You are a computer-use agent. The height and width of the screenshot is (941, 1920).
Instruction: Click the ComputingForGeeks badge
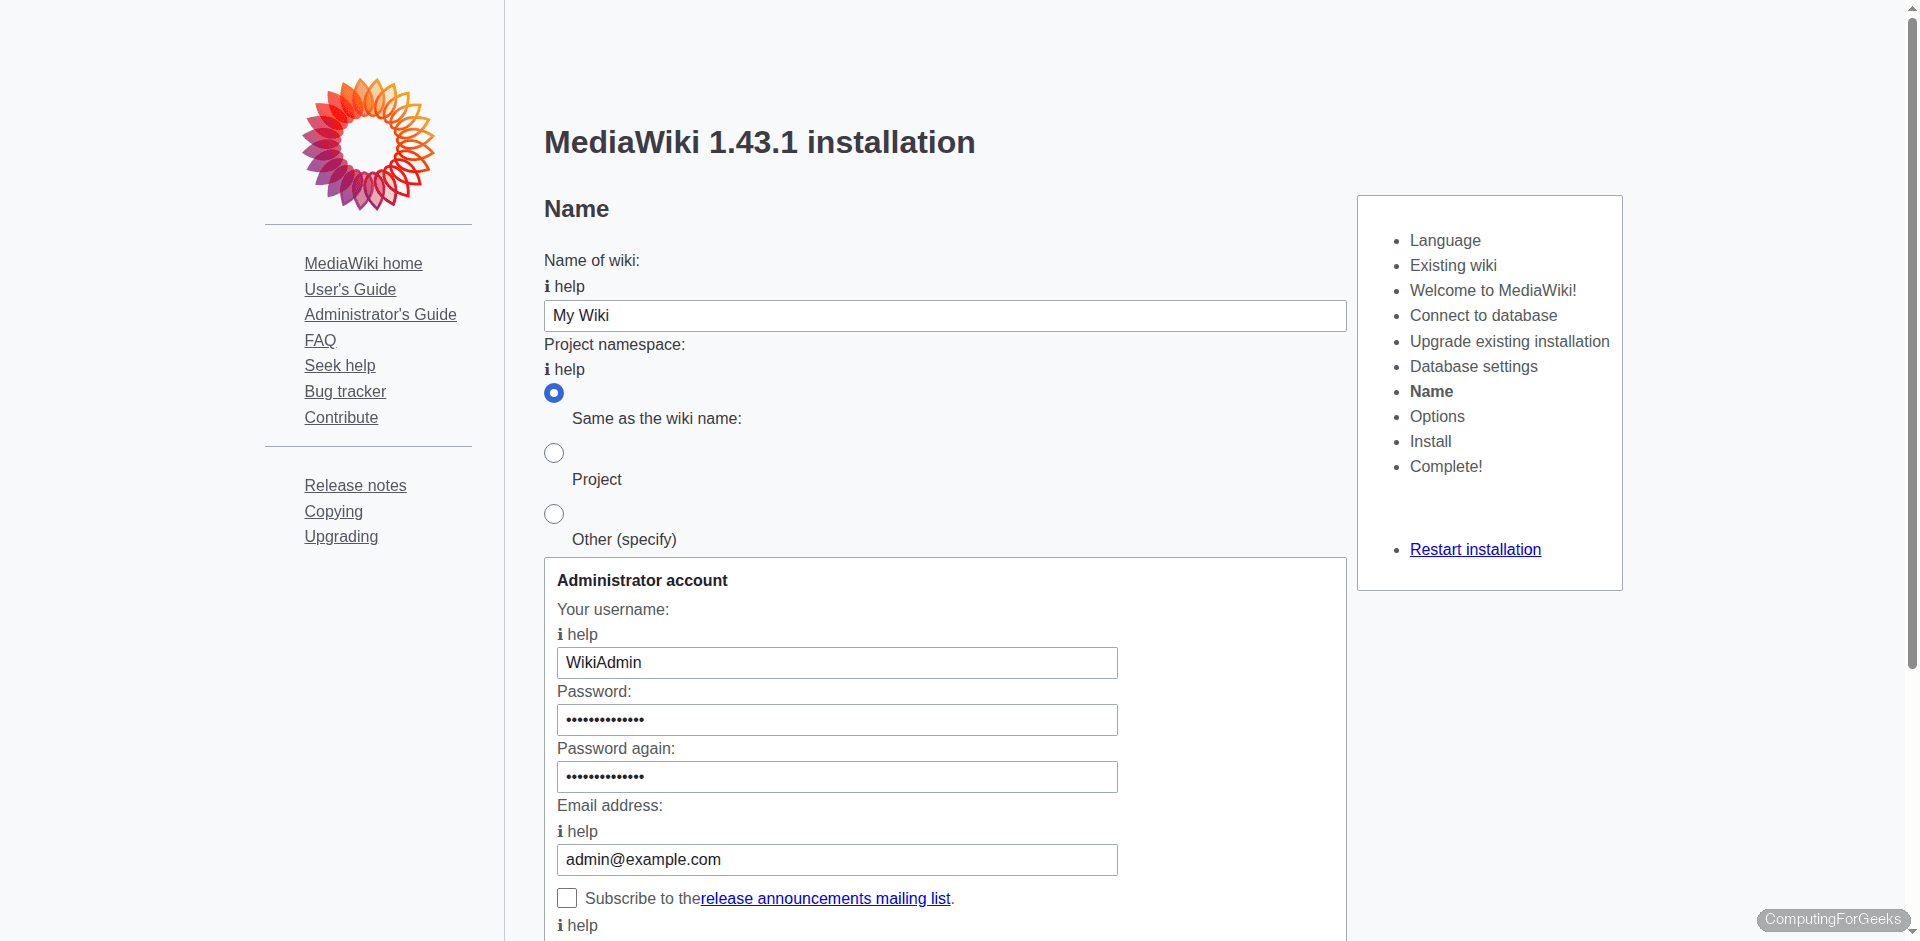click(1834, 919)
